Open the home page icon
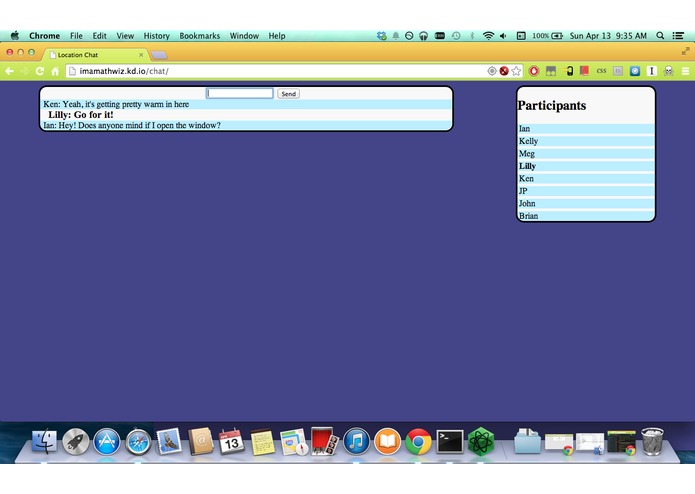The width and height of the screenshot is (695, 494). point(55,71)
